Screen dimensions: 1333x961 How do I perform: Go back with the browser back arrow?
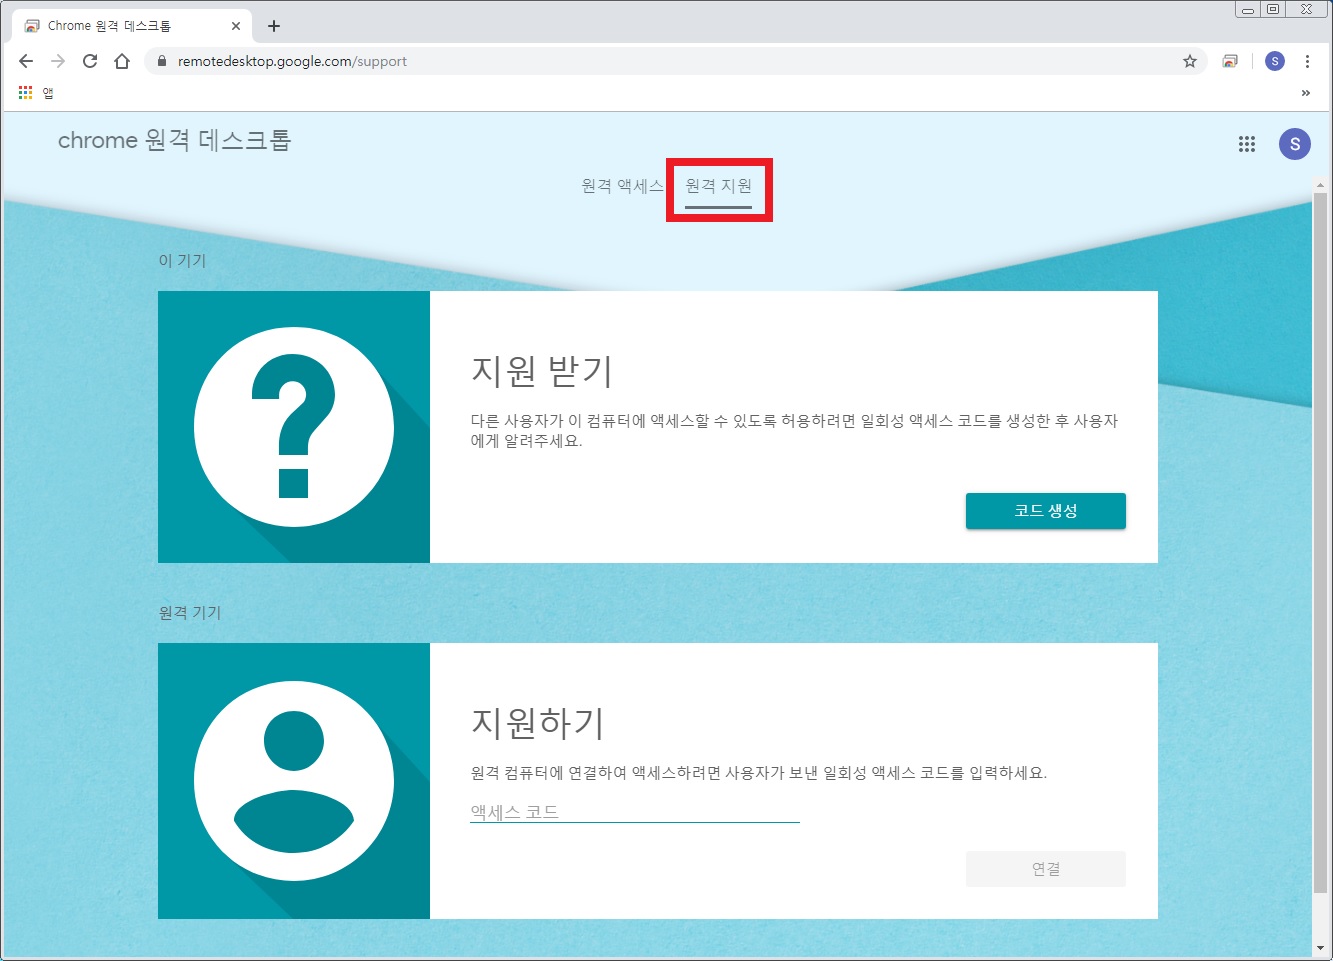point(26,61)
